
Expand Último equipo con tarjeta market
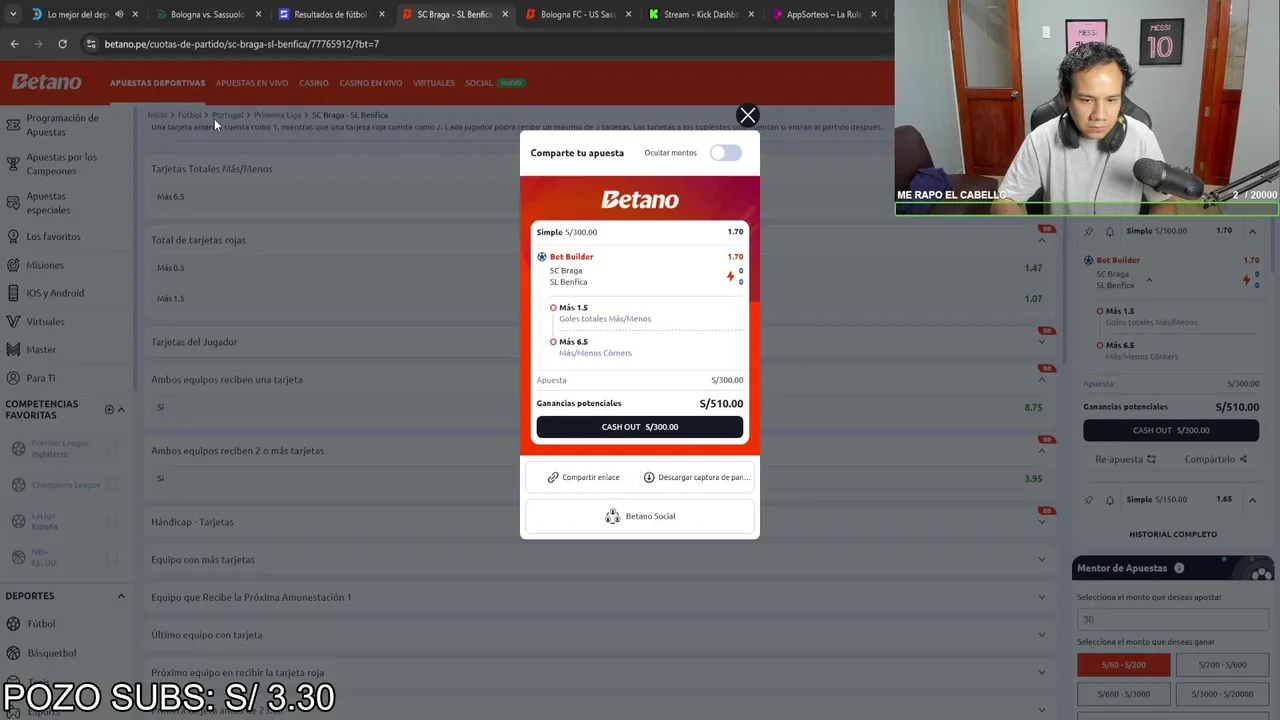pos(1042,635)
